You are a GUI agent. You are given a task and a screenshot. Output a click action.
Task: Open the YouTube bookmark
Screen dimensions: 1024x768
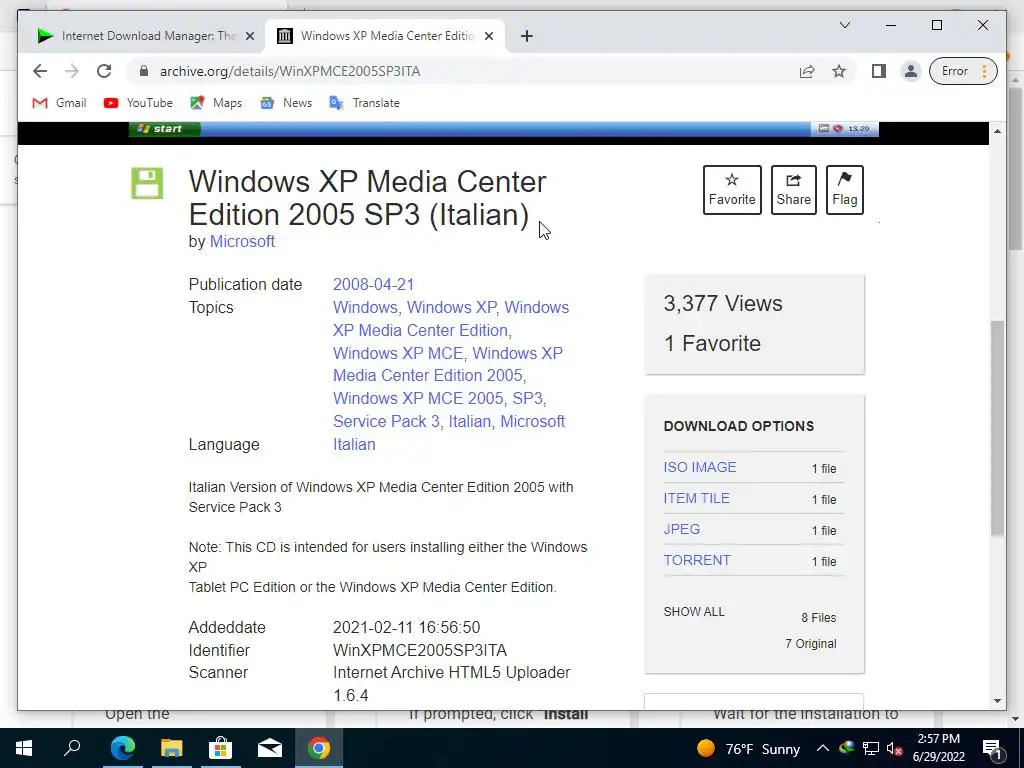(138, 103)
